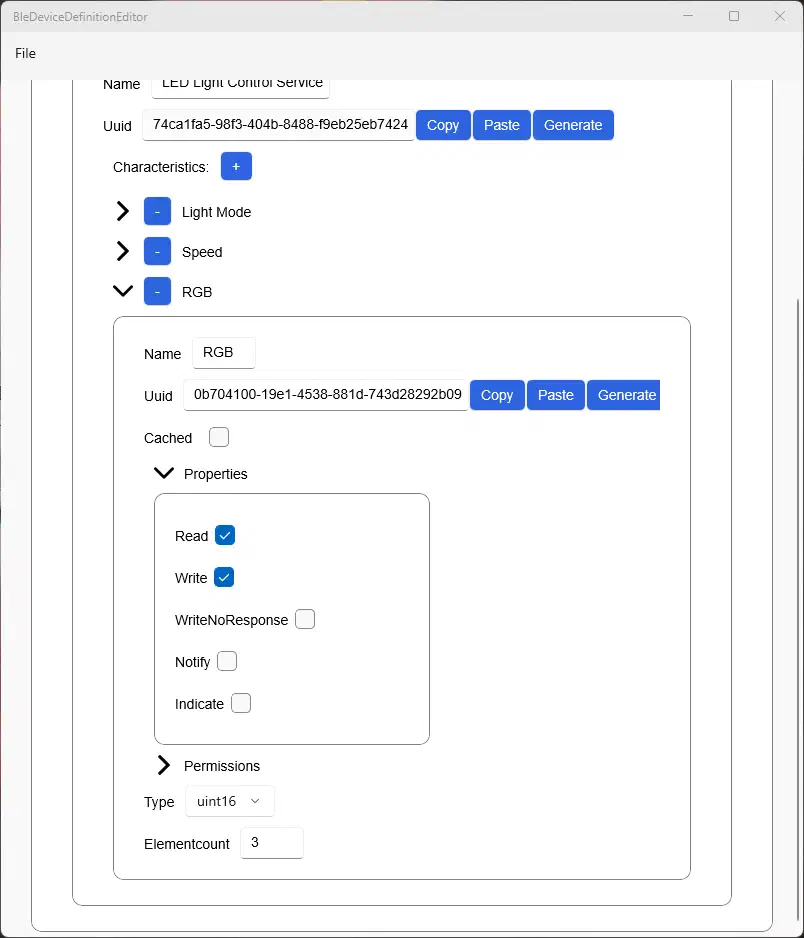This screenshot has width=804, height=938.
Task: Expand the Speed characteristic
Action: click(x=123, y=251)
